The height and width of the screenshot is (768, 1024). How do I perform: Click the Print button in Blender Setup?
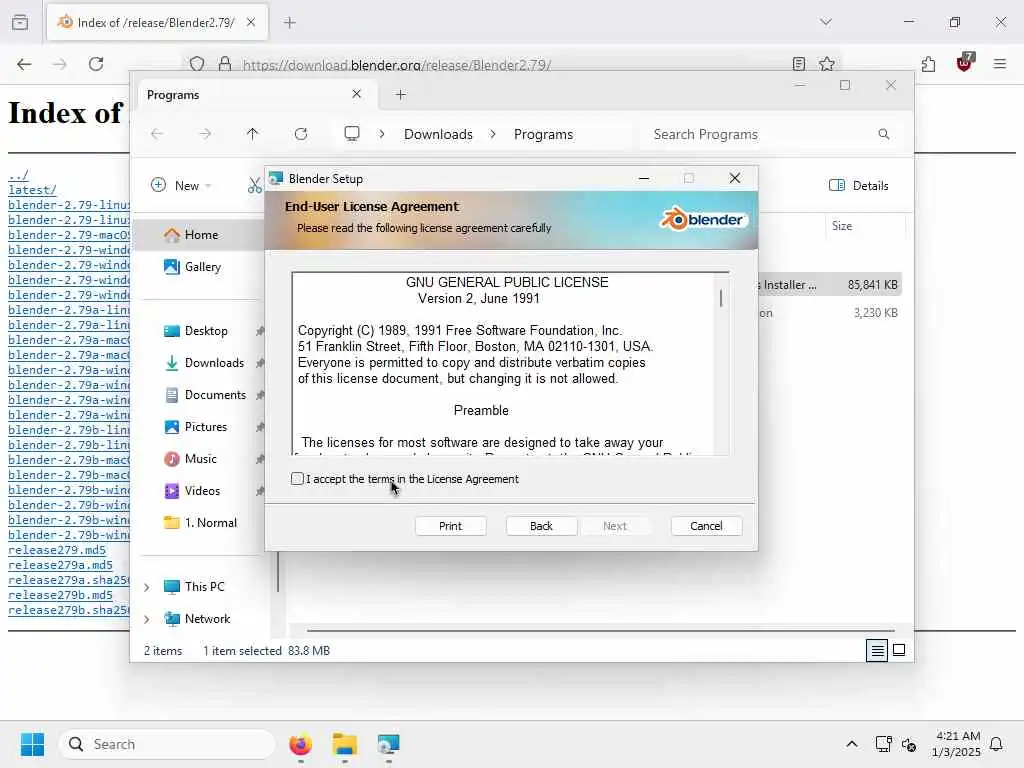[x=450, y=526]
